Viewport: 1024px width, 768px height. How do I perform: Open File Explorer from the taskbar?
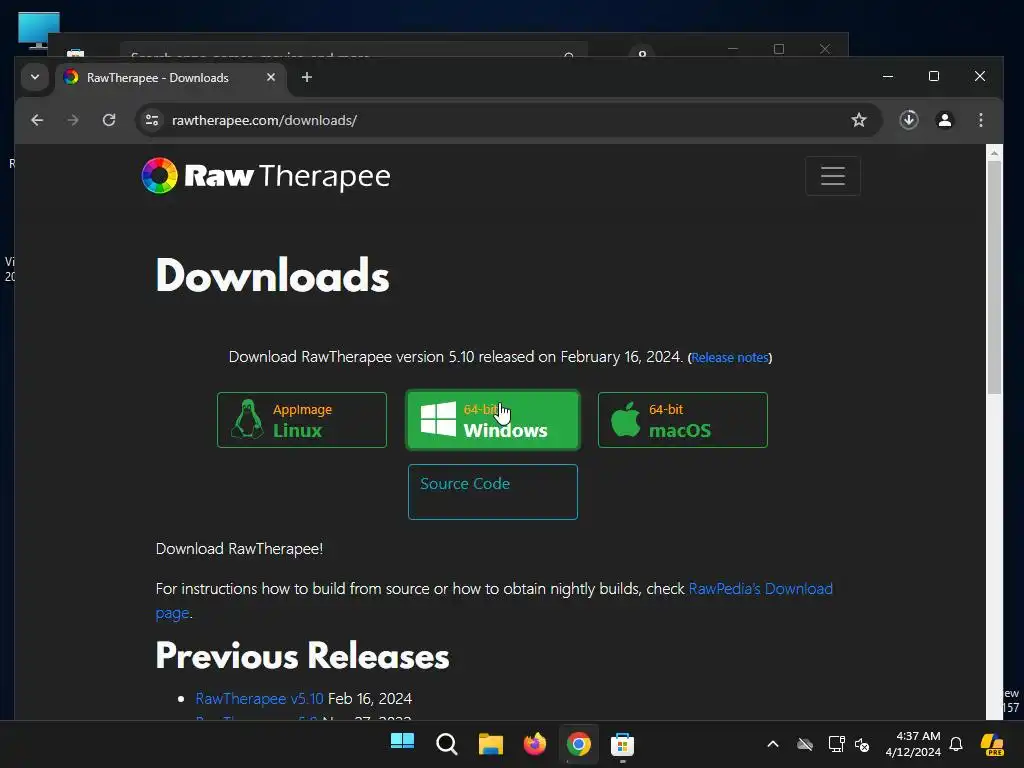pyautogui.click(x=490, y=744)
